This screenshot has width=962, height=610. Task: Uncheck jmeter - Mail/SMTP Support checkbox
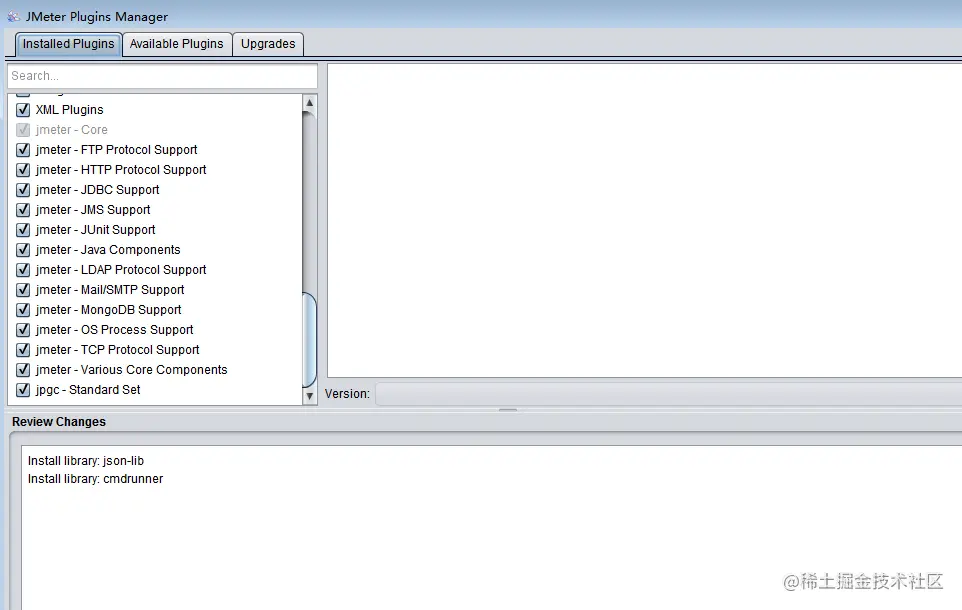(23, 290)
